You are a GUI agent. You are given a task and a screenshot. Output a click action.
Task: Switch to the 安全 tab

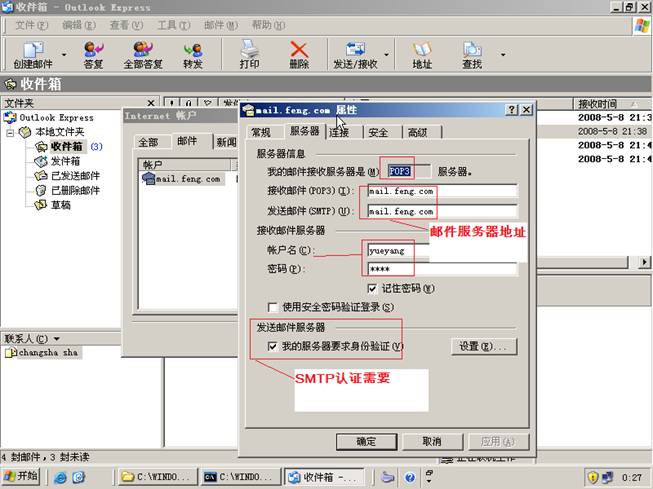(x=378, y=132)
